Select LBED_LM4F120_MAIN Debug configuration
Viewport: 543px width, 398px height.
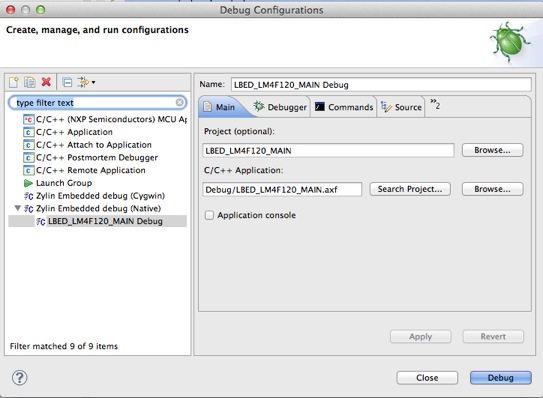click(x=105, y=221)
